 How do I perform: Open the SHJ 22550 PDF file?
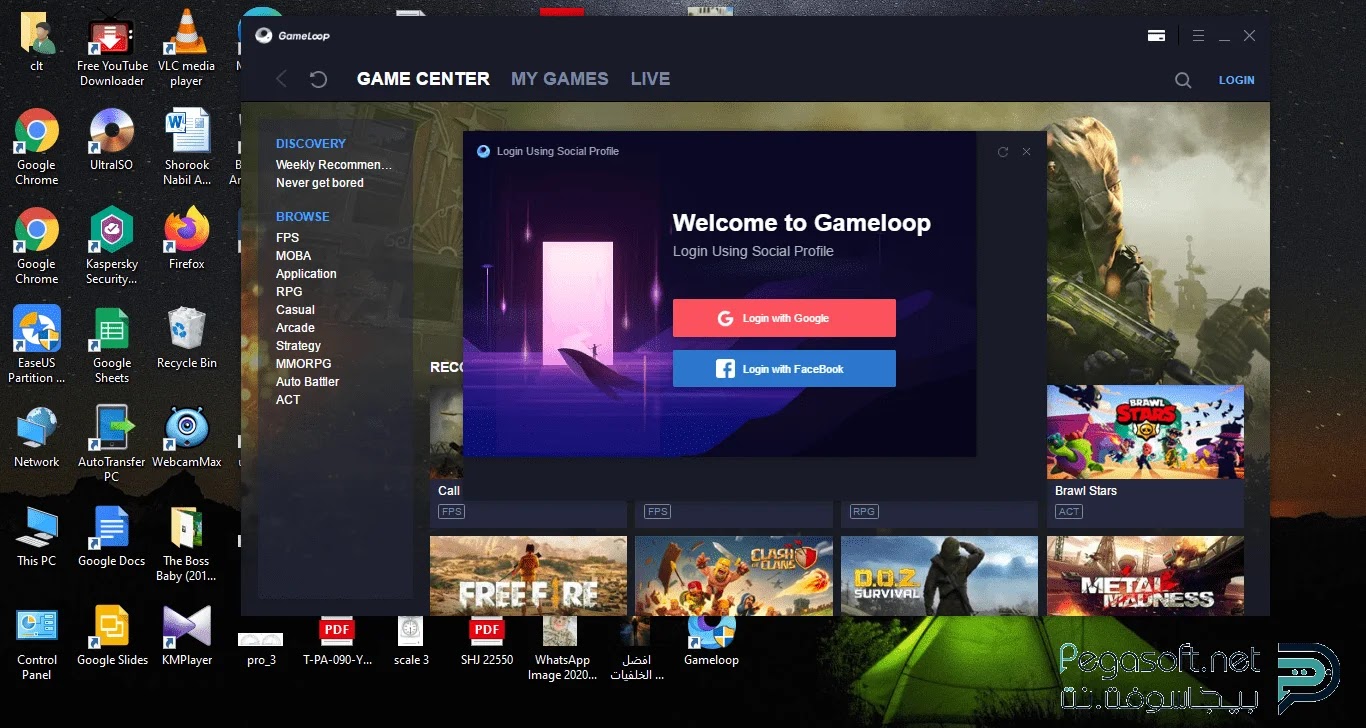487,641
